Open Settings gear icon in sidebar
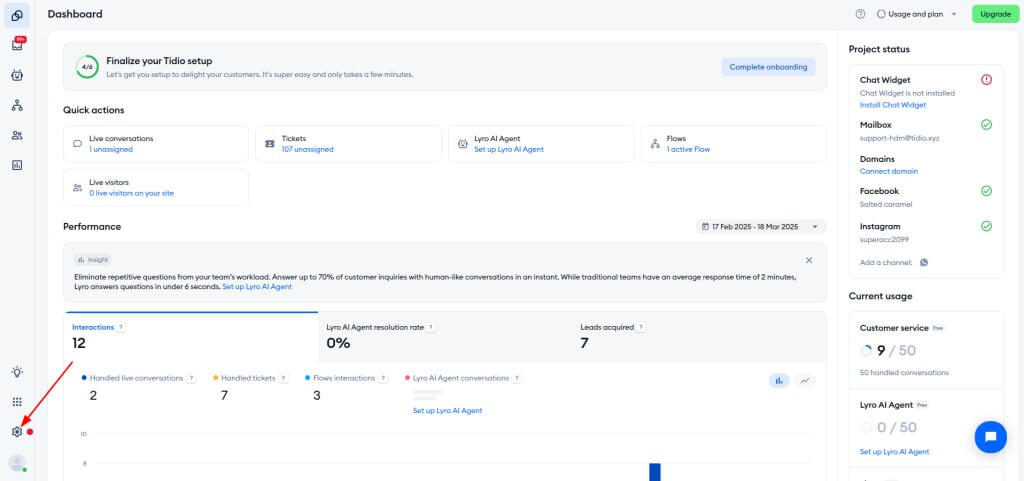Viewport: 1024px width, 481px height. 17,431
